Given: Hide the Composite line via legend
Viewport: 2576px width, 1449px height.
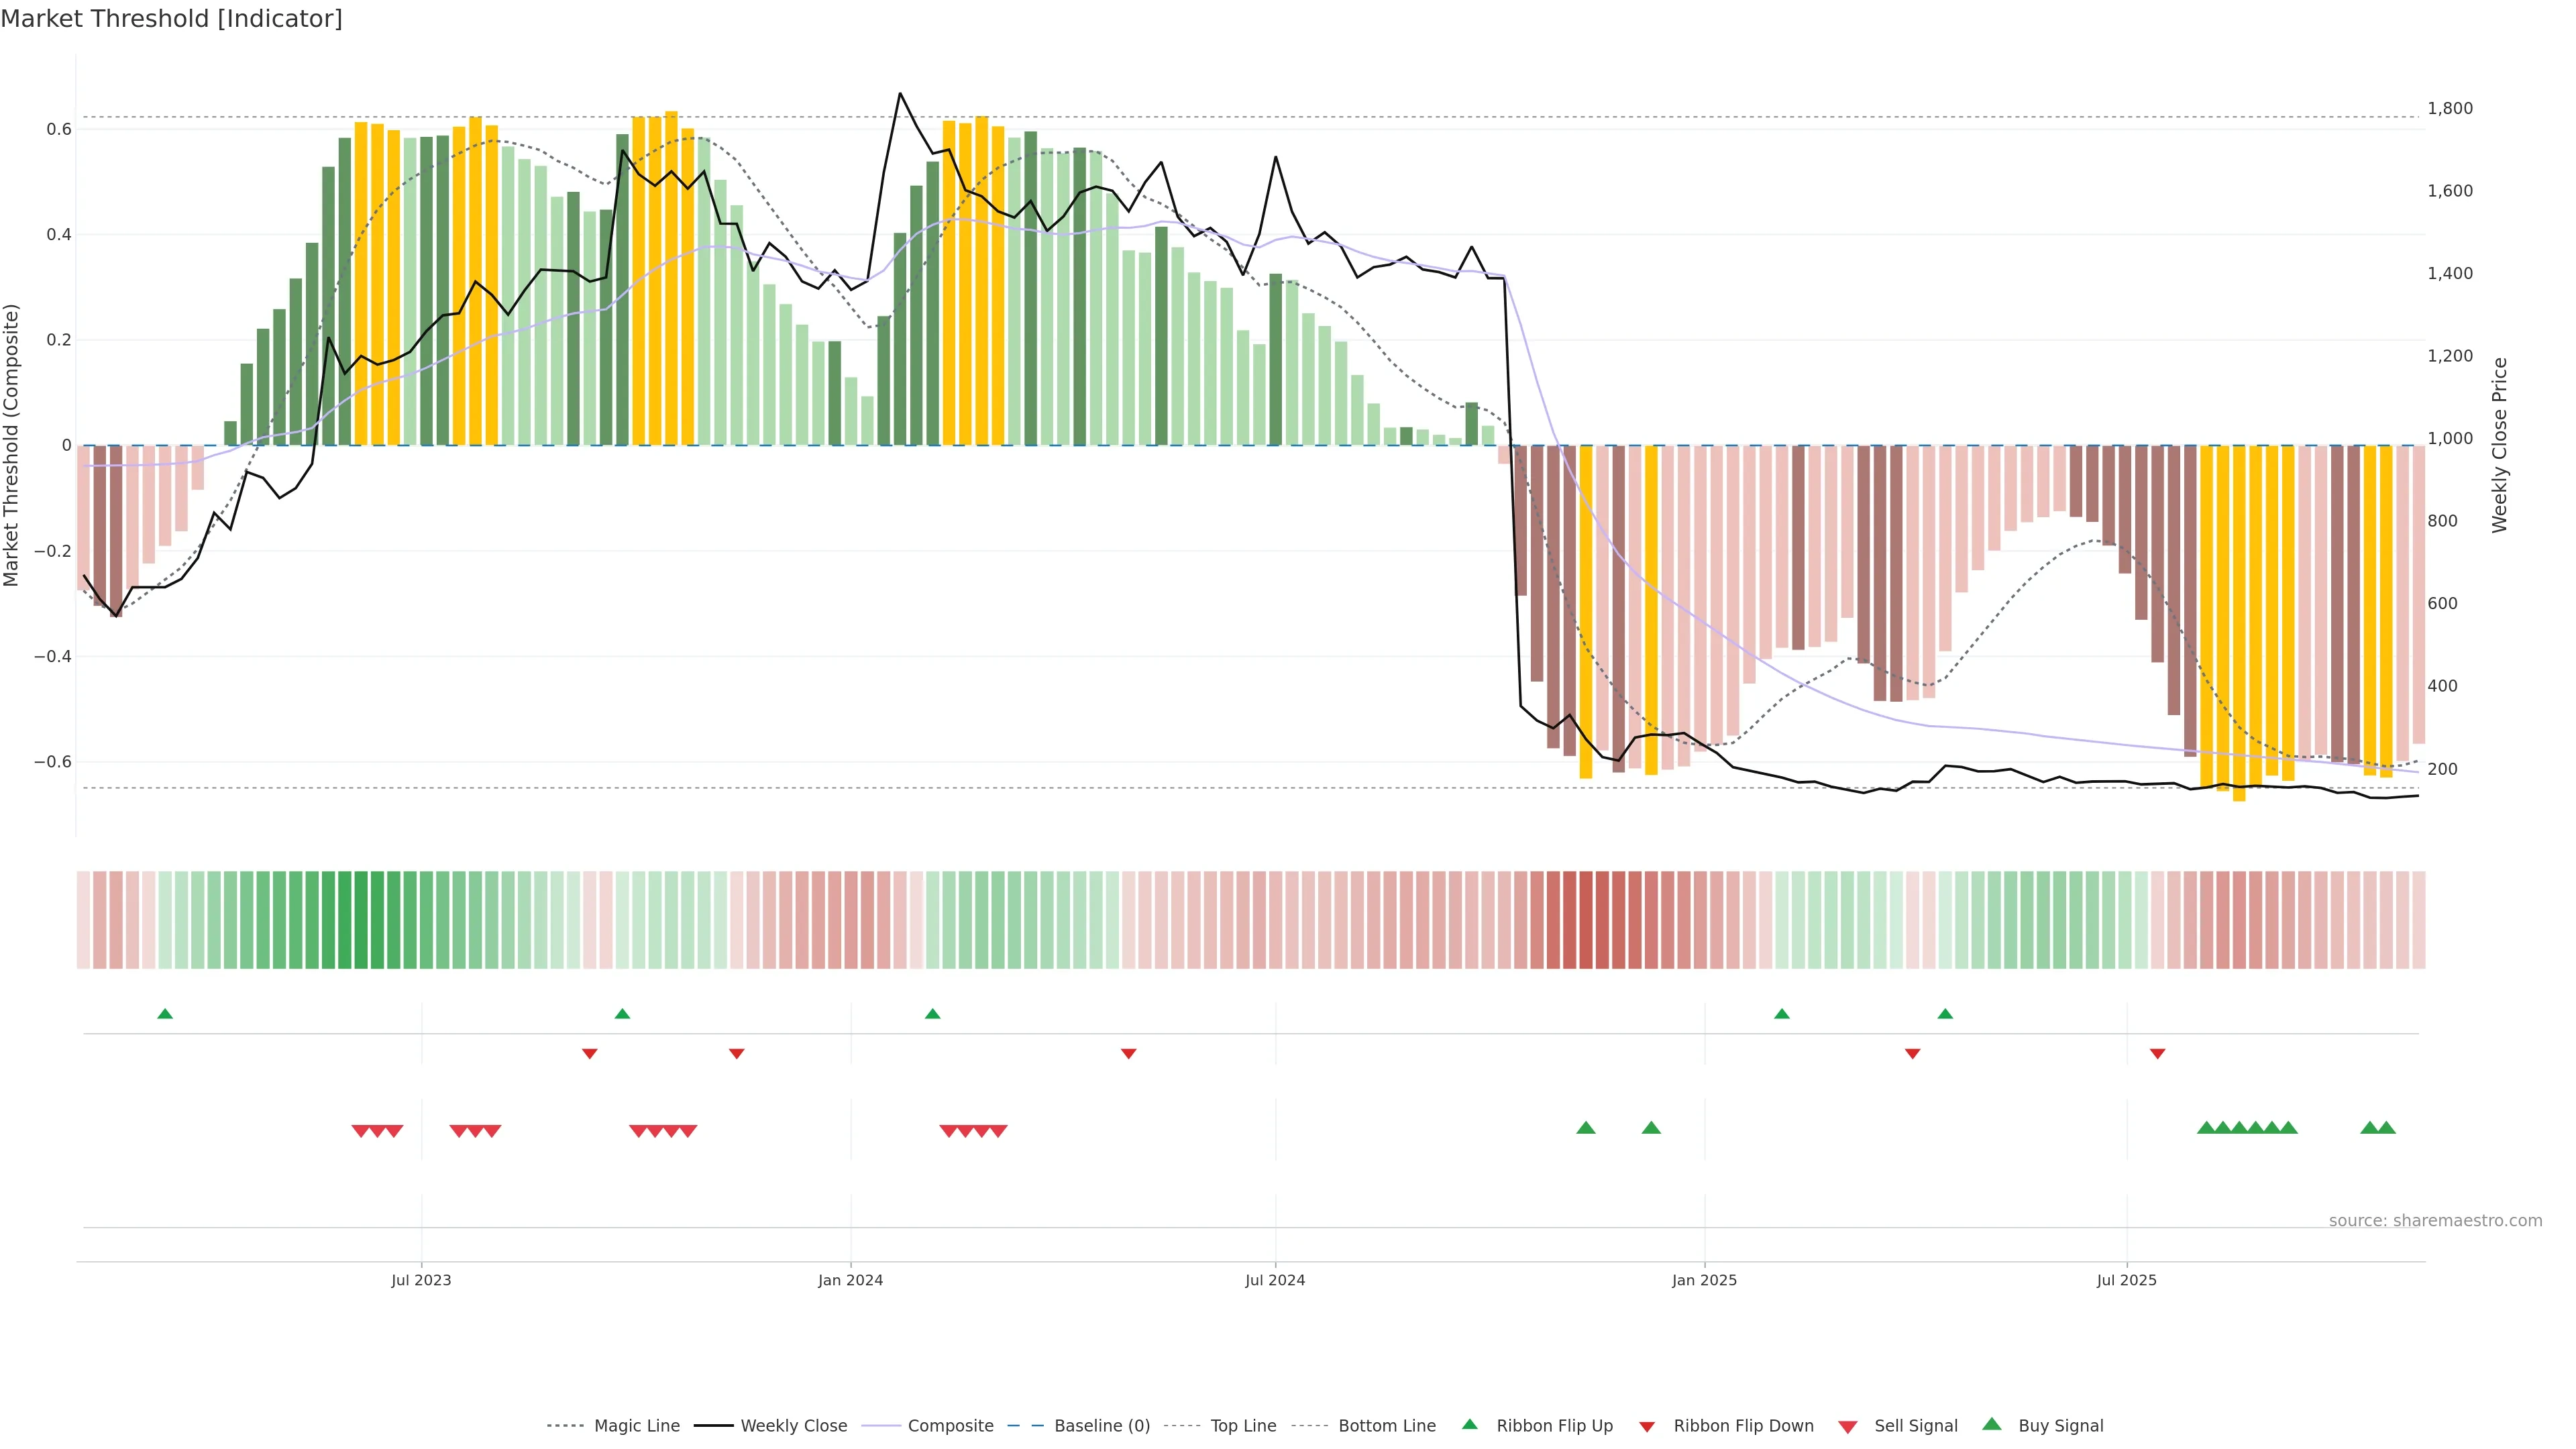Looking at the screenshot, I should click(950, 1426).
